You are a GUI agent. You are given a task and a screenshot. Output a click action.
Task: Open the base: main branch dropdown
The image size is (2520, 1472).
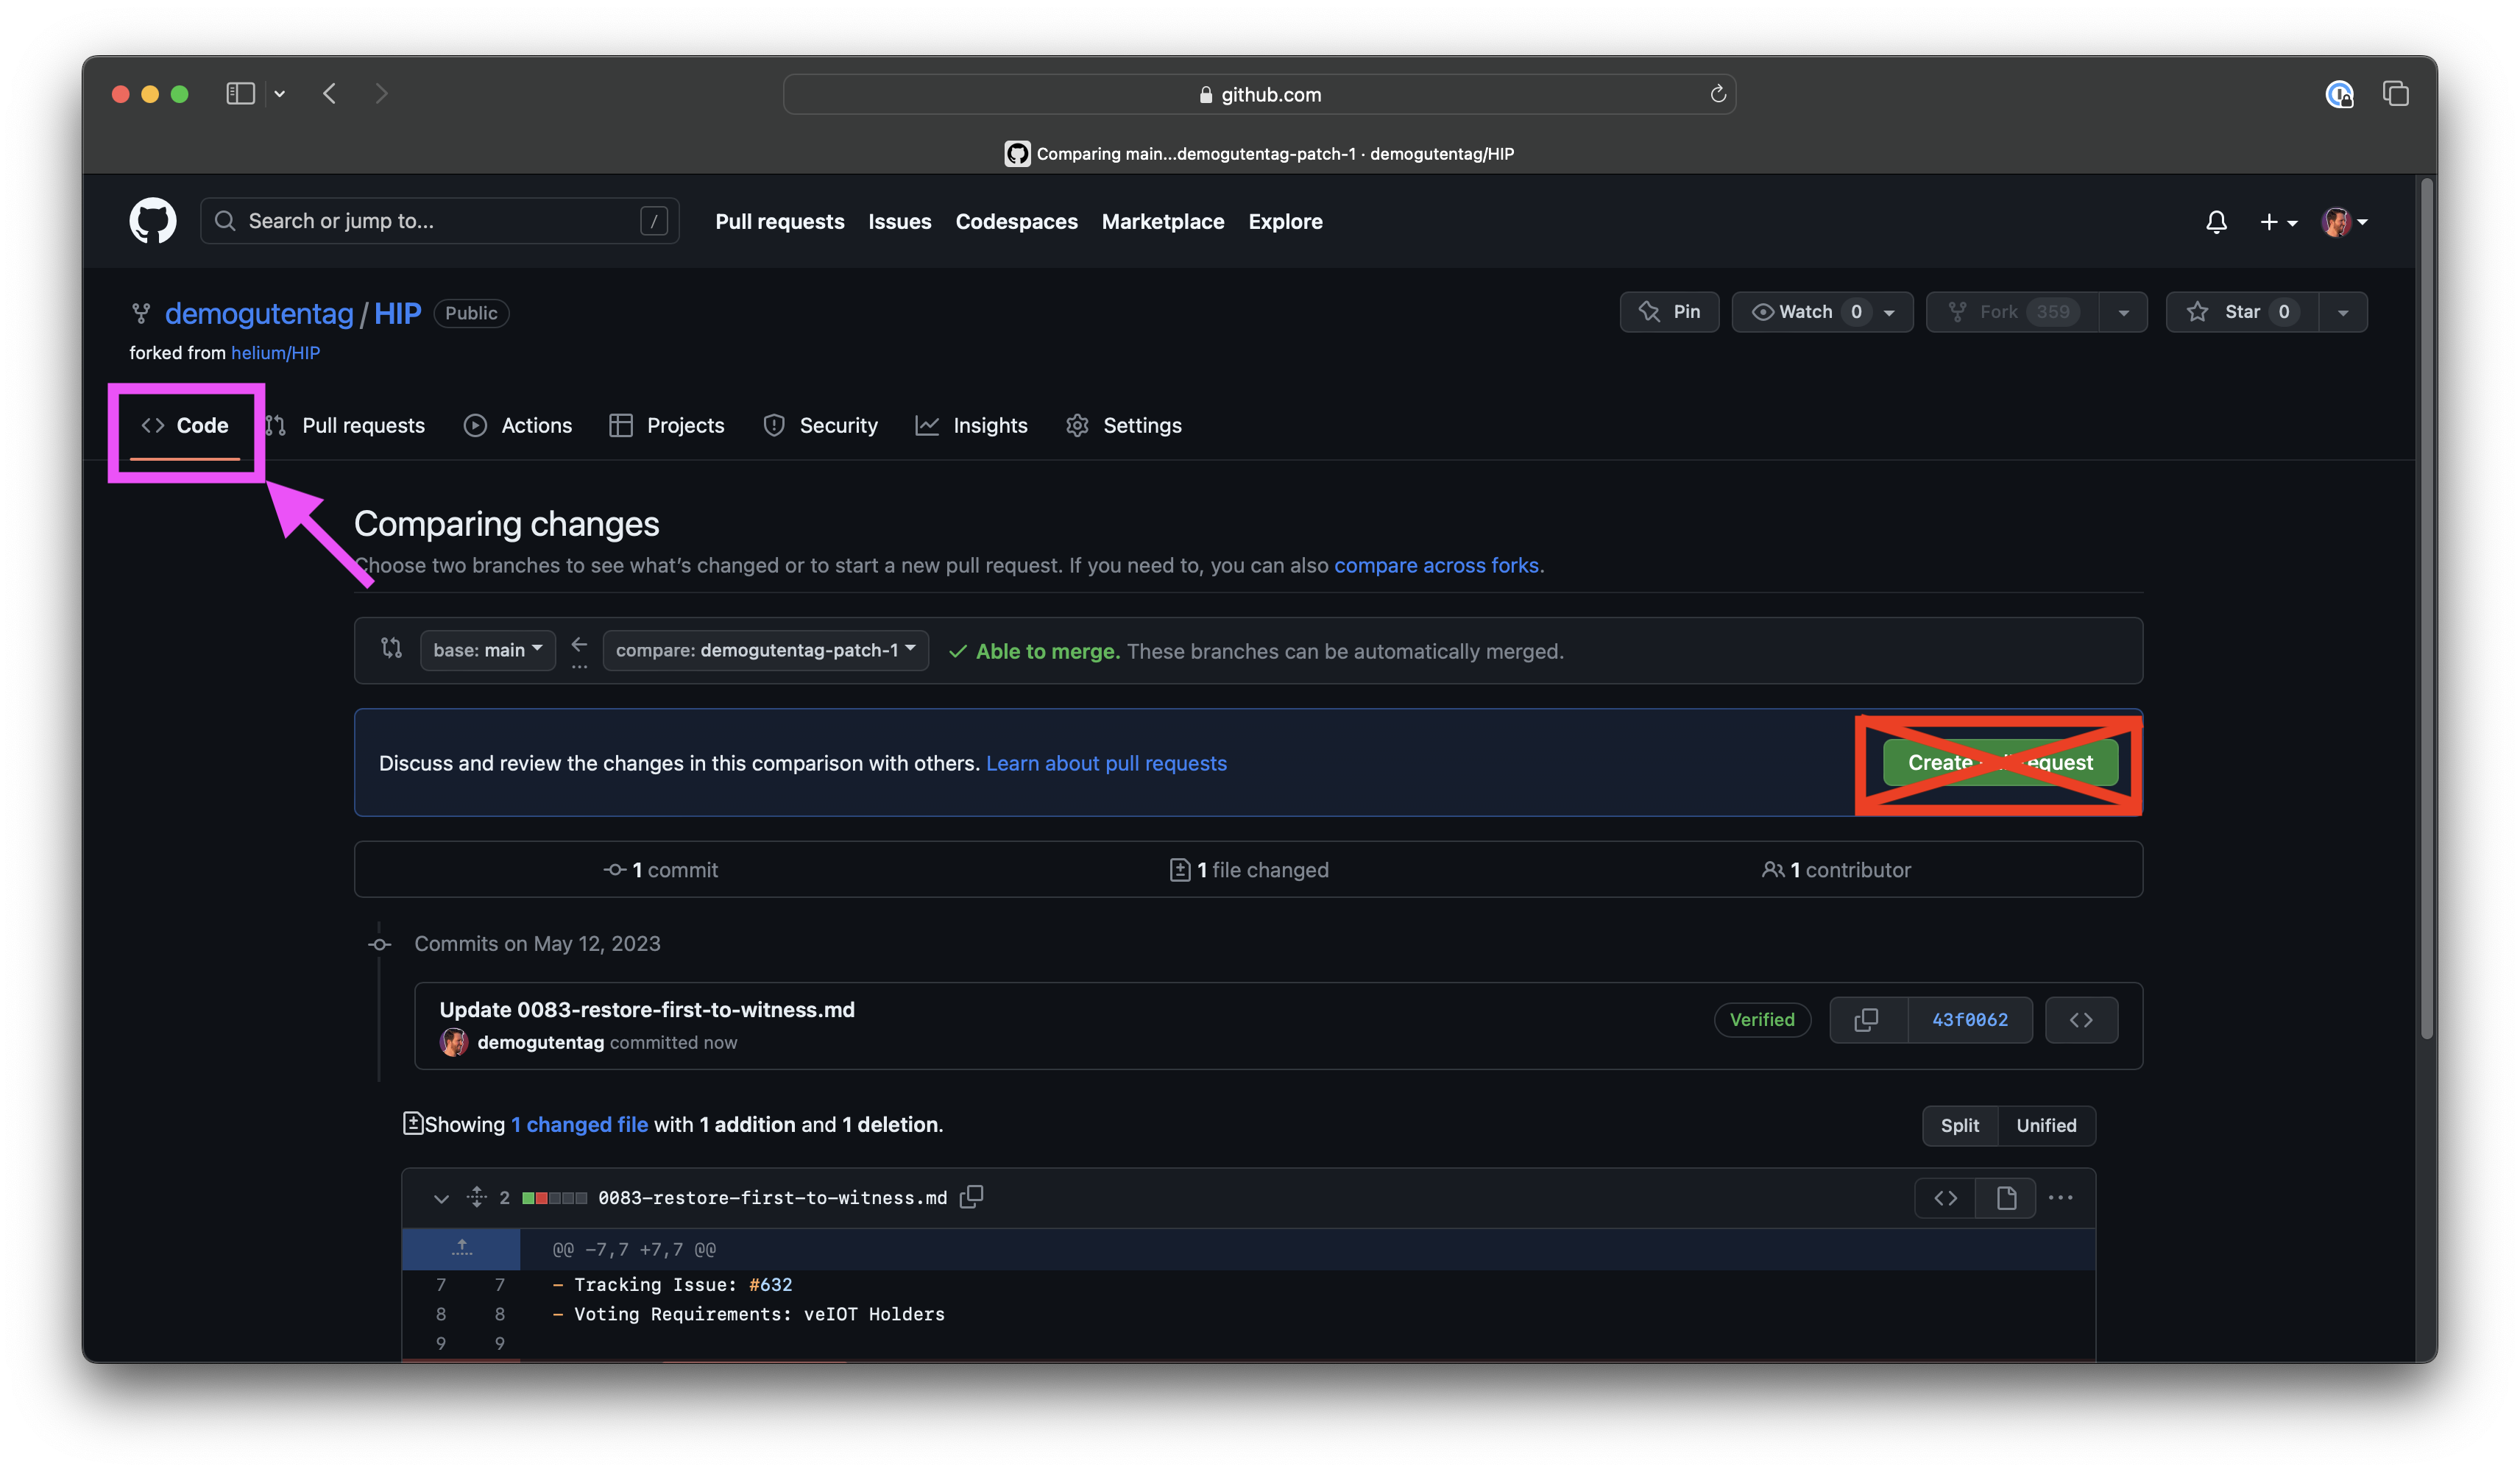coord(487,650)
